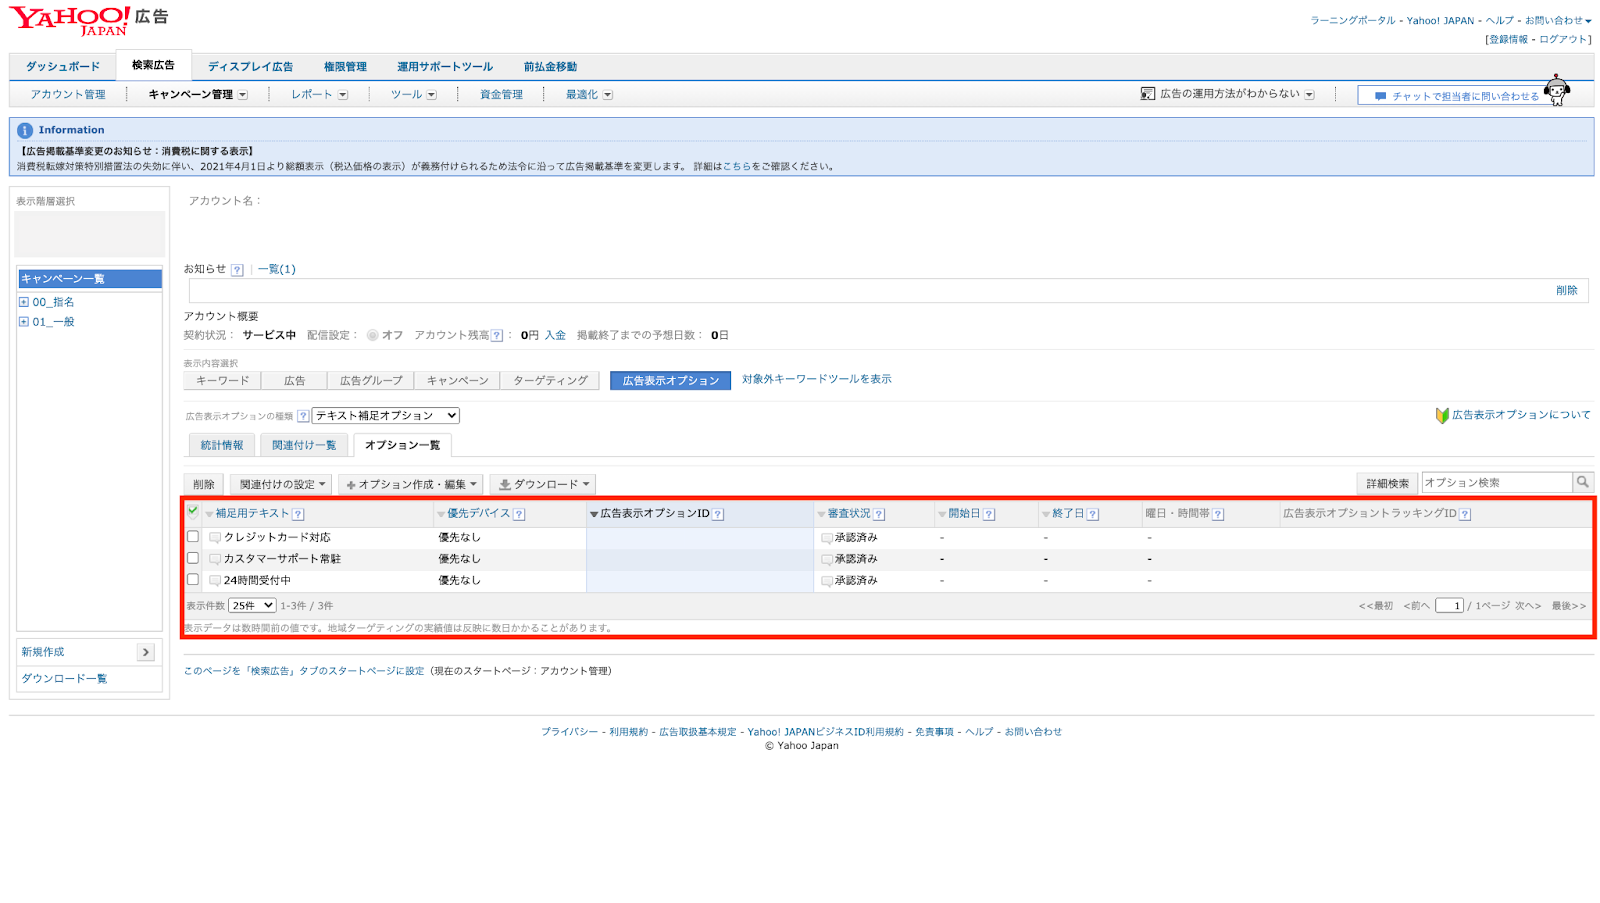
Task: Open help icon next to 曜日・時間帯 column
Action: click(1218, 514)
